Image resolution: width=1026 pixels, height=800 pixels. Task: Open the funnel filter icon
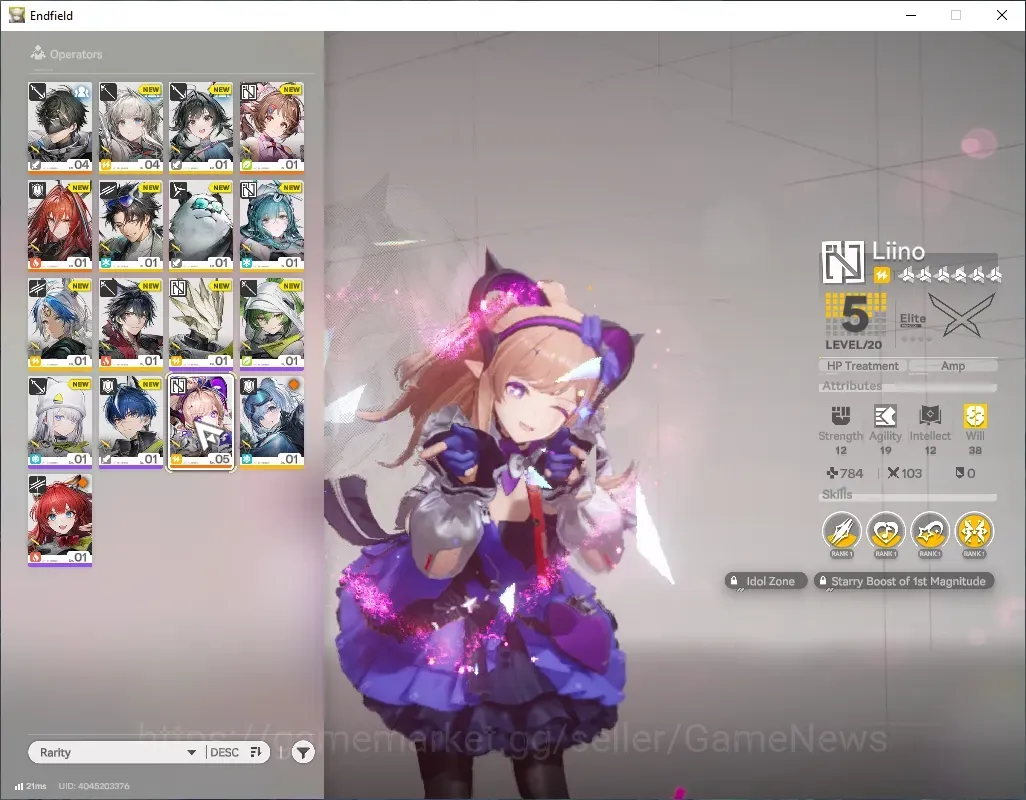302,752
